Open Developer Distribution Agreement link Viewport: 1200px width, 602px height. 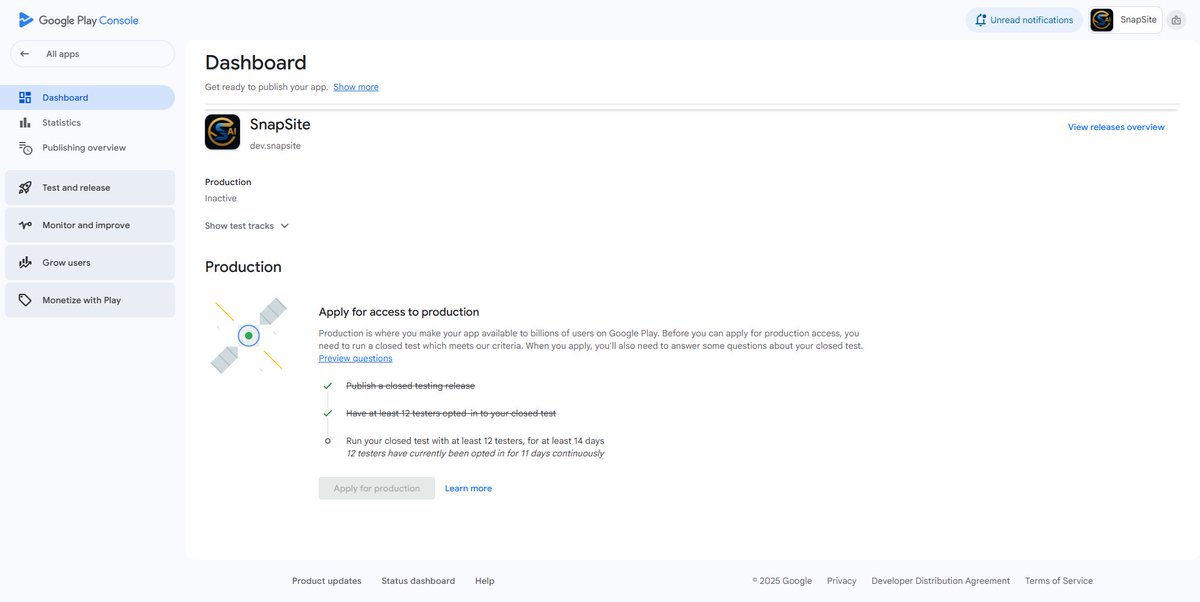tap(941, 581)
